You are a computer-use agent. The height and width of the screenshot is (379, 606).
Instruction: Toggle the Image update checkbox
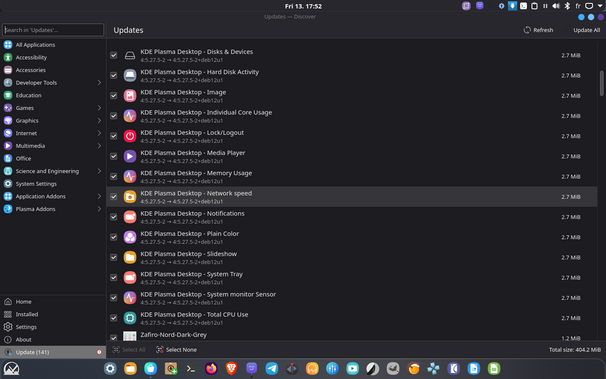(114, 95)
